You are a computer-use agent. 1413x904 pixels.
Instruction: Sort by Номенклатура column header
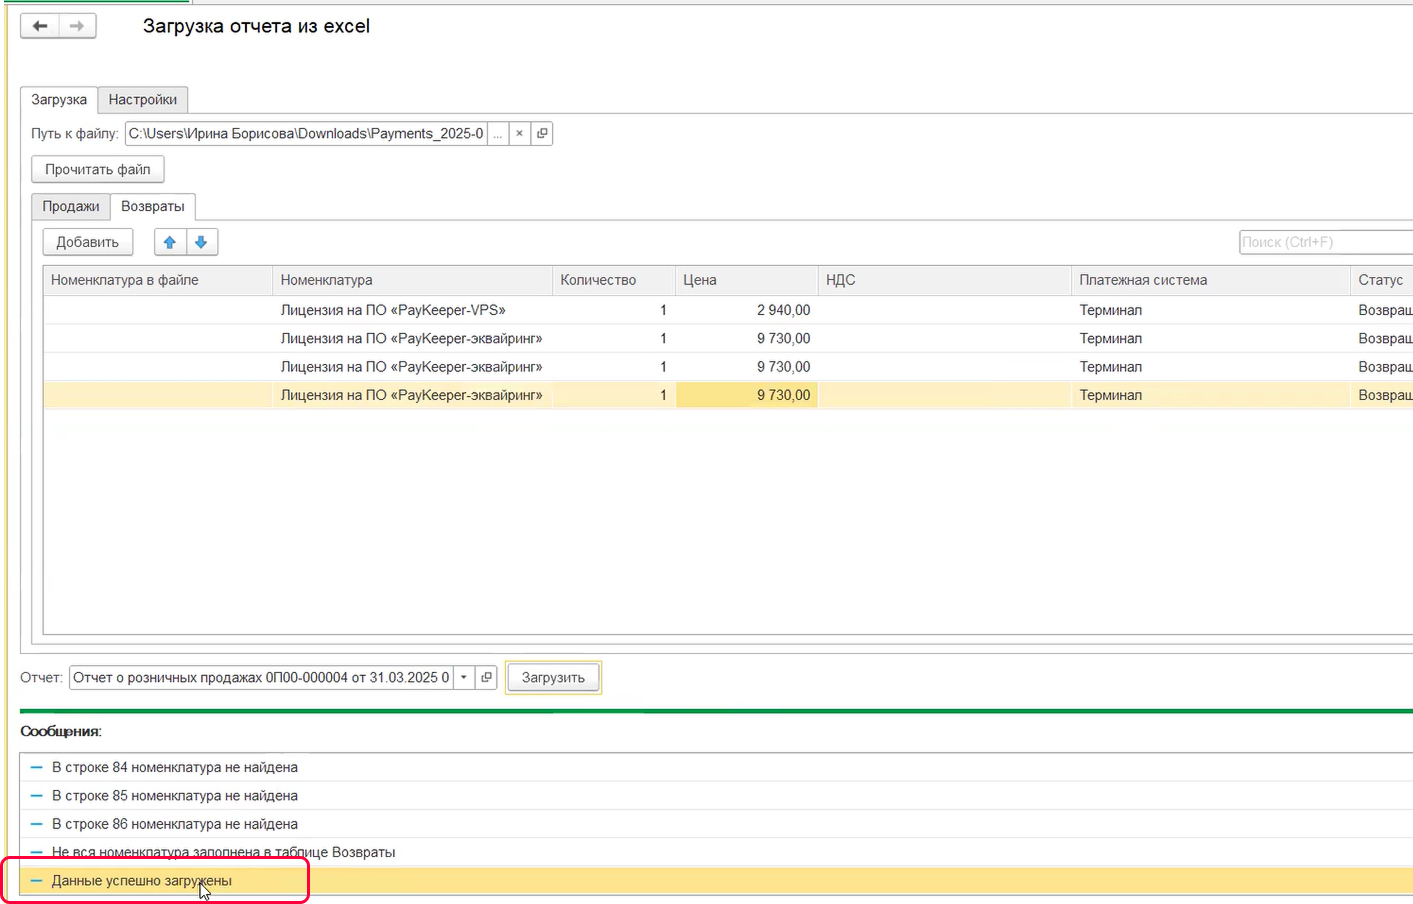(412, 280)
